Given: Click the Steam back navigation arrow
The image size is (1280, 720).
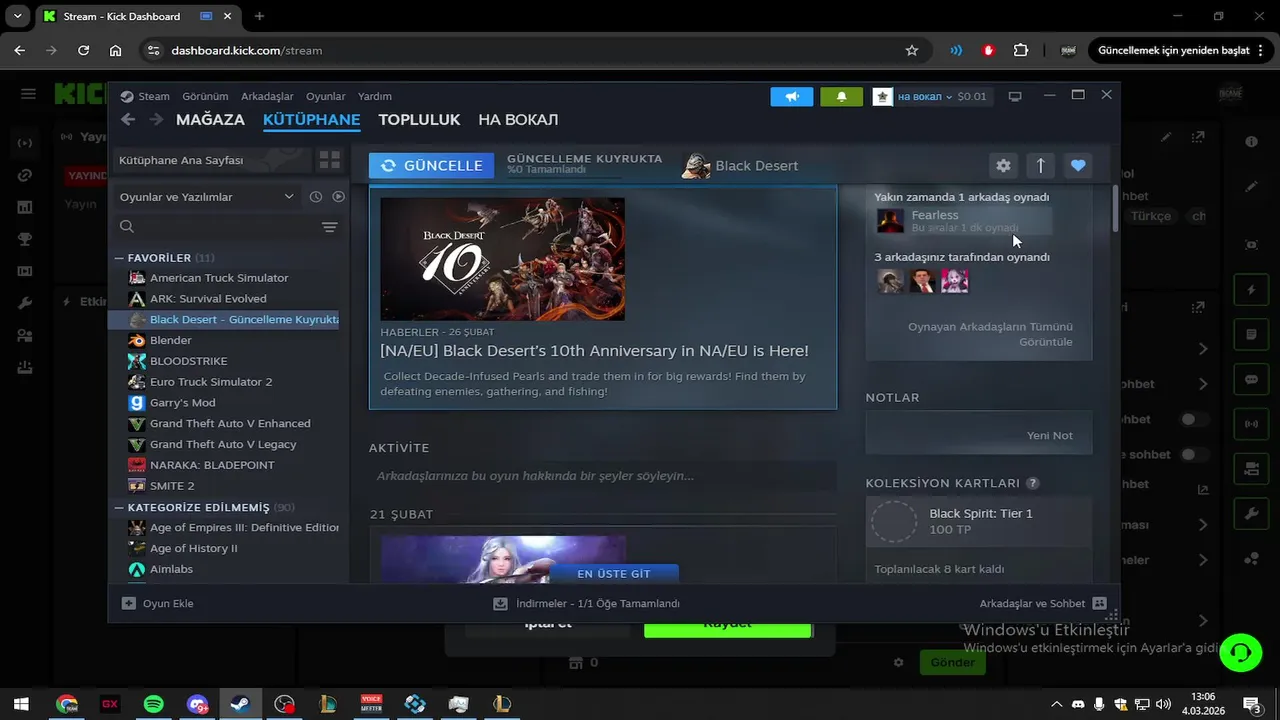Looking at the screenshot, I should coord(128,119).
